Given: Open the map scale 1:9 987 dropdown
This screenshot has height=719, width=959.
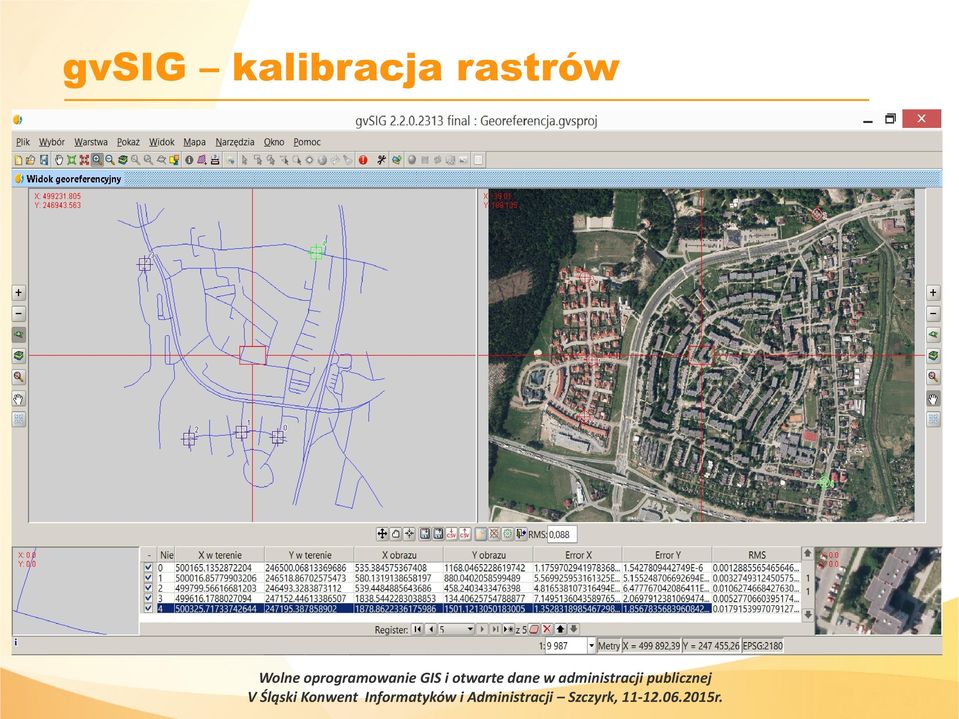Looking at the screenshot, I should tap(591, 646).
